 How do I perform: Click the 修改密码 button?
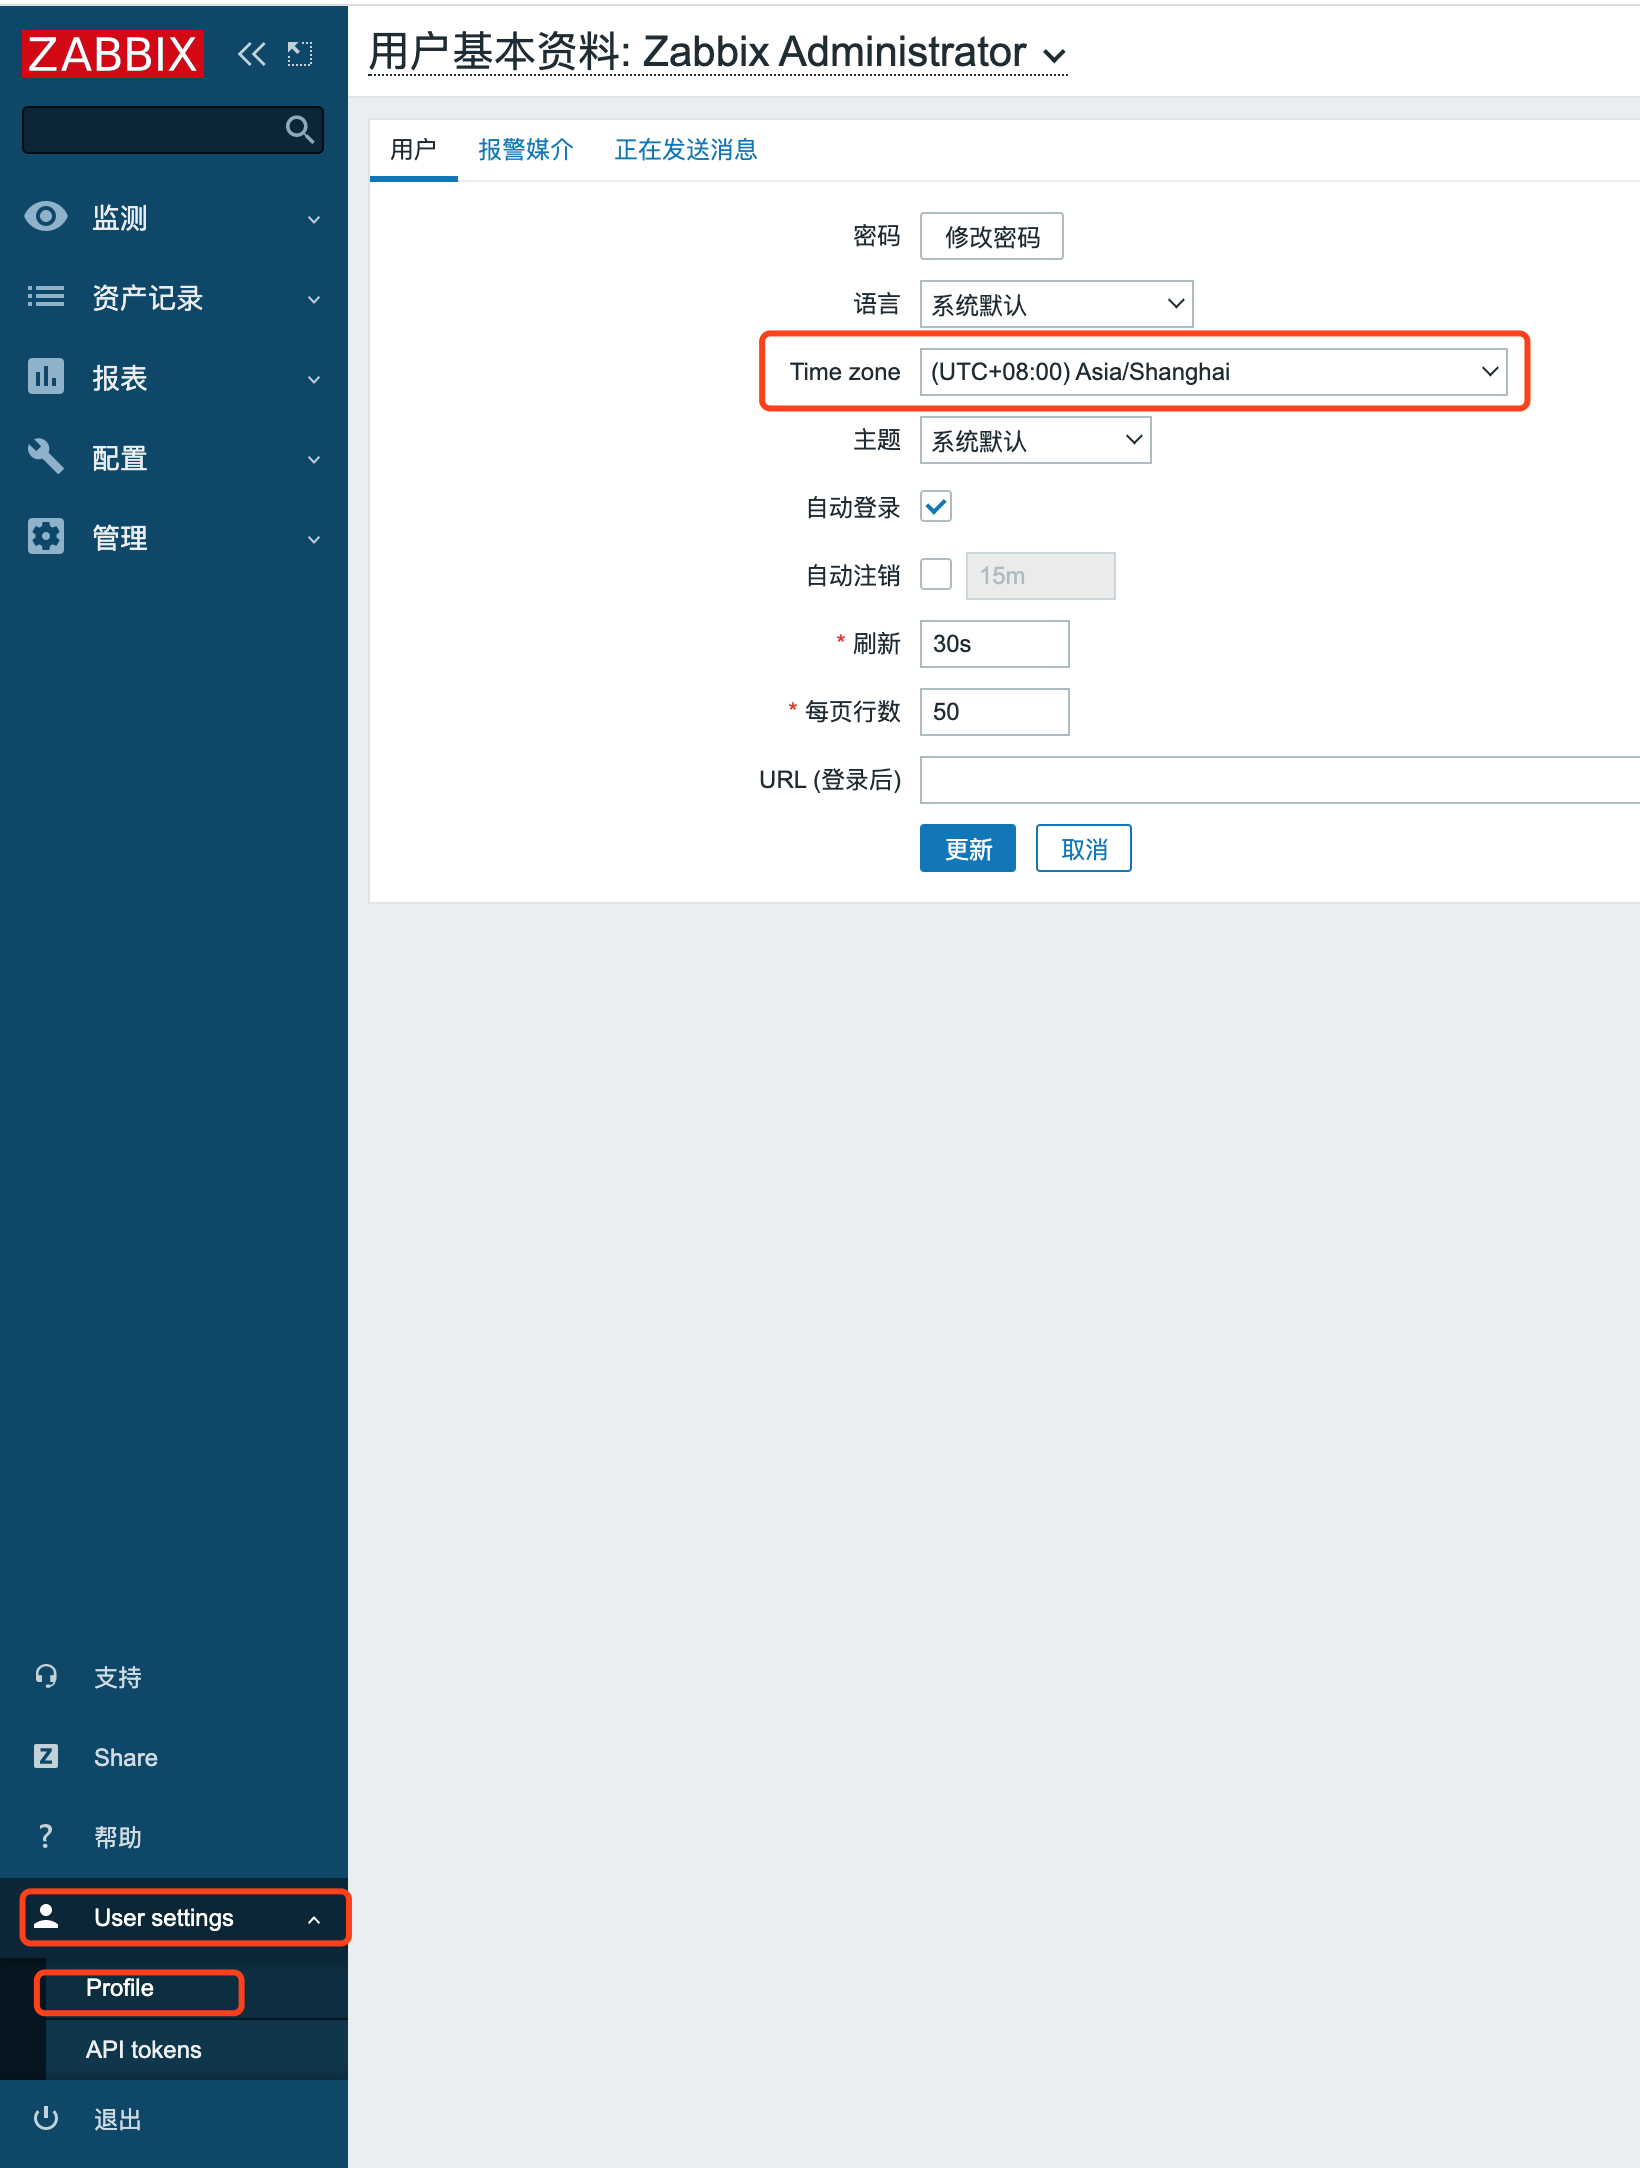(x=991, y=236)
